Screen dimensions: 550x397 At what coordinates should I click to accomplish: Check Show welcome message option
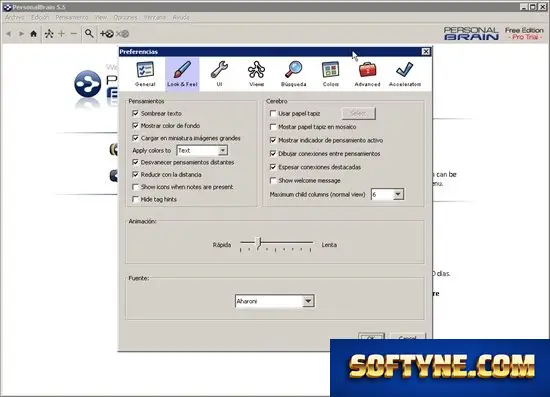click(273, 180)
